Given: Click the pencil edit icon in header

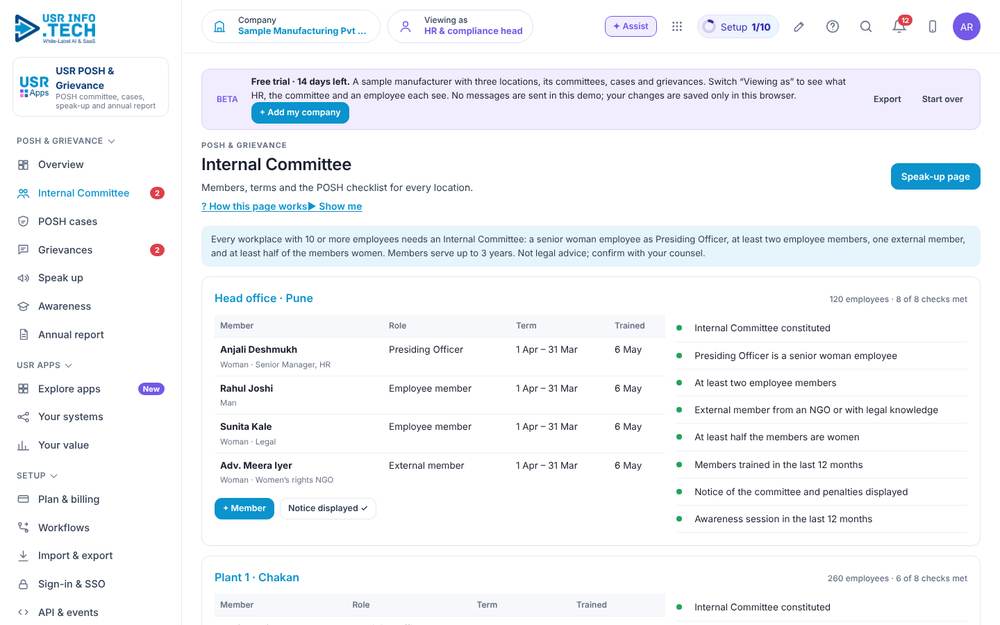Looking at the screenshot, I should 798,26.
